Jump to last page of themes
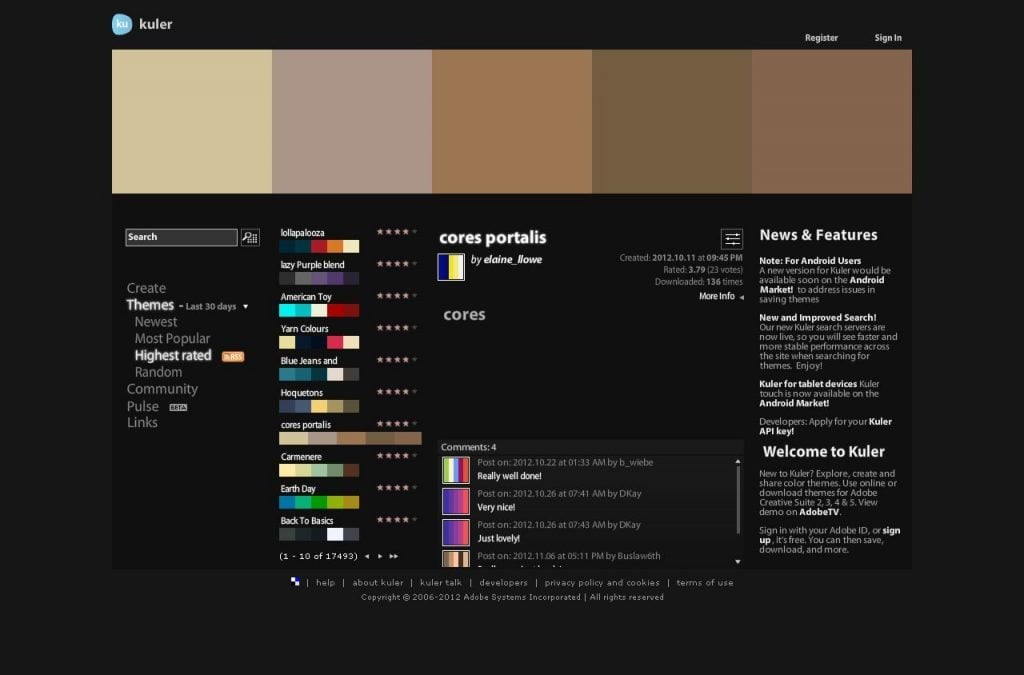1024x675 pixels. click(394, 556)
